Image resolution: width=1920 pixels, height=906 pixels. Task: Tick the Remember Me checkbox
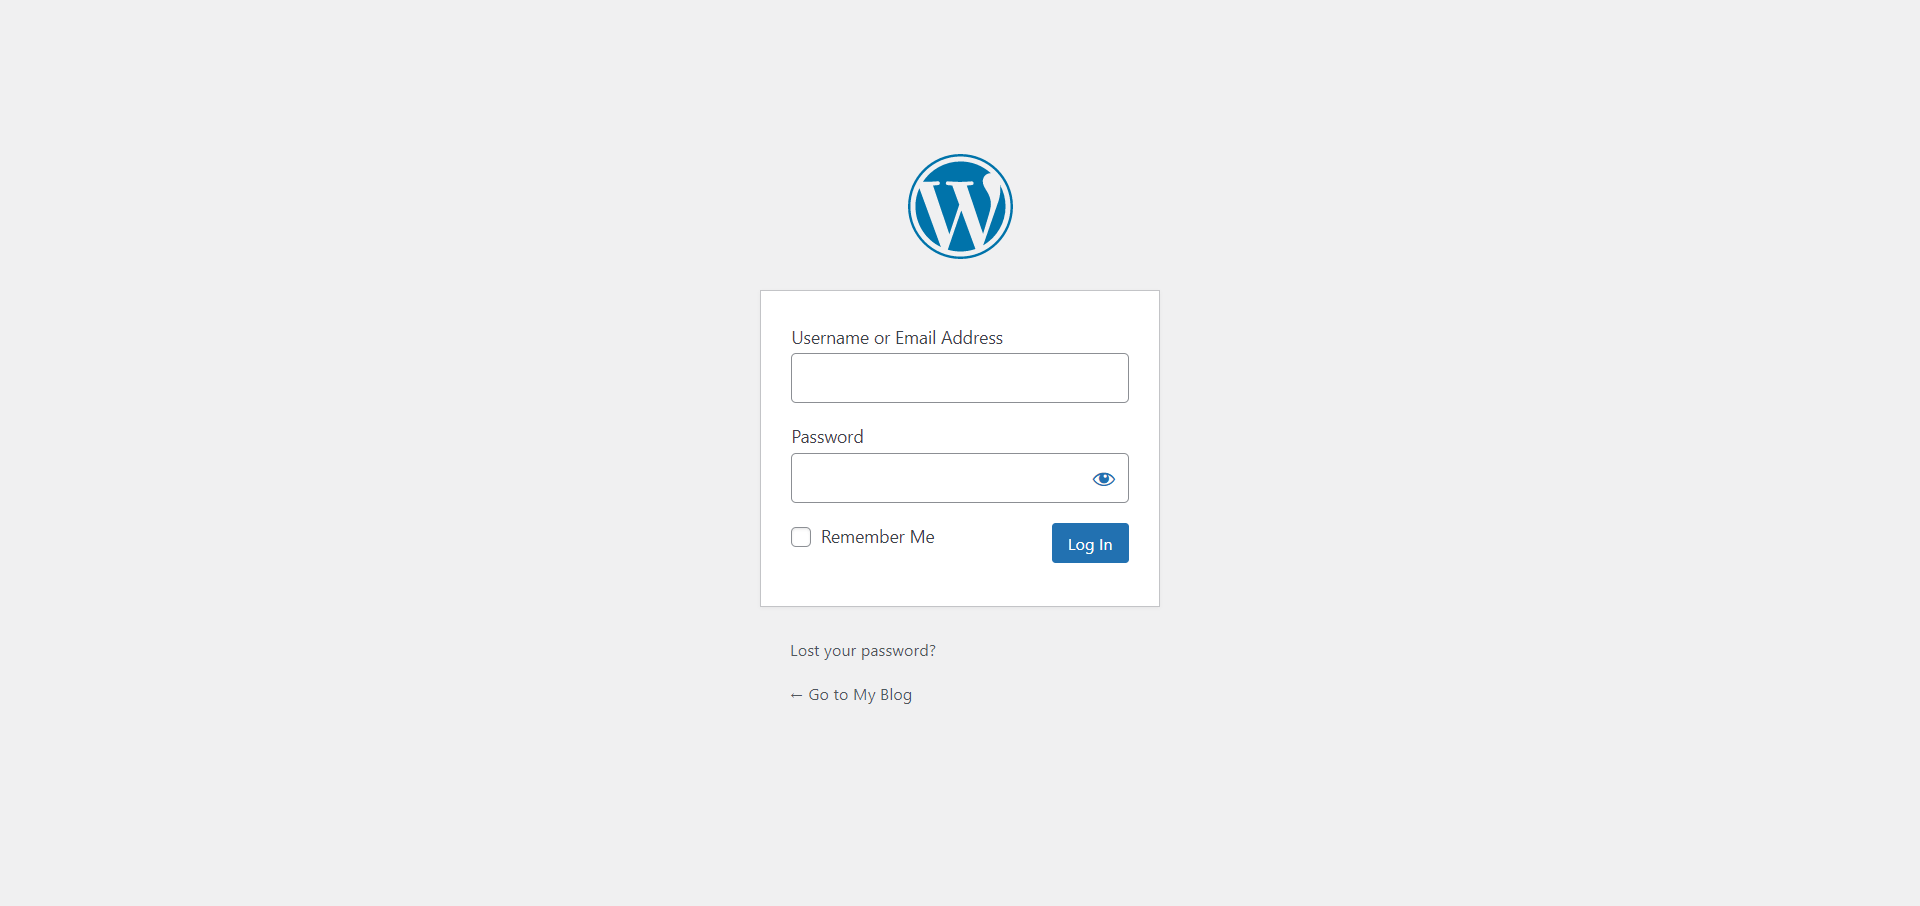[801, 537]
